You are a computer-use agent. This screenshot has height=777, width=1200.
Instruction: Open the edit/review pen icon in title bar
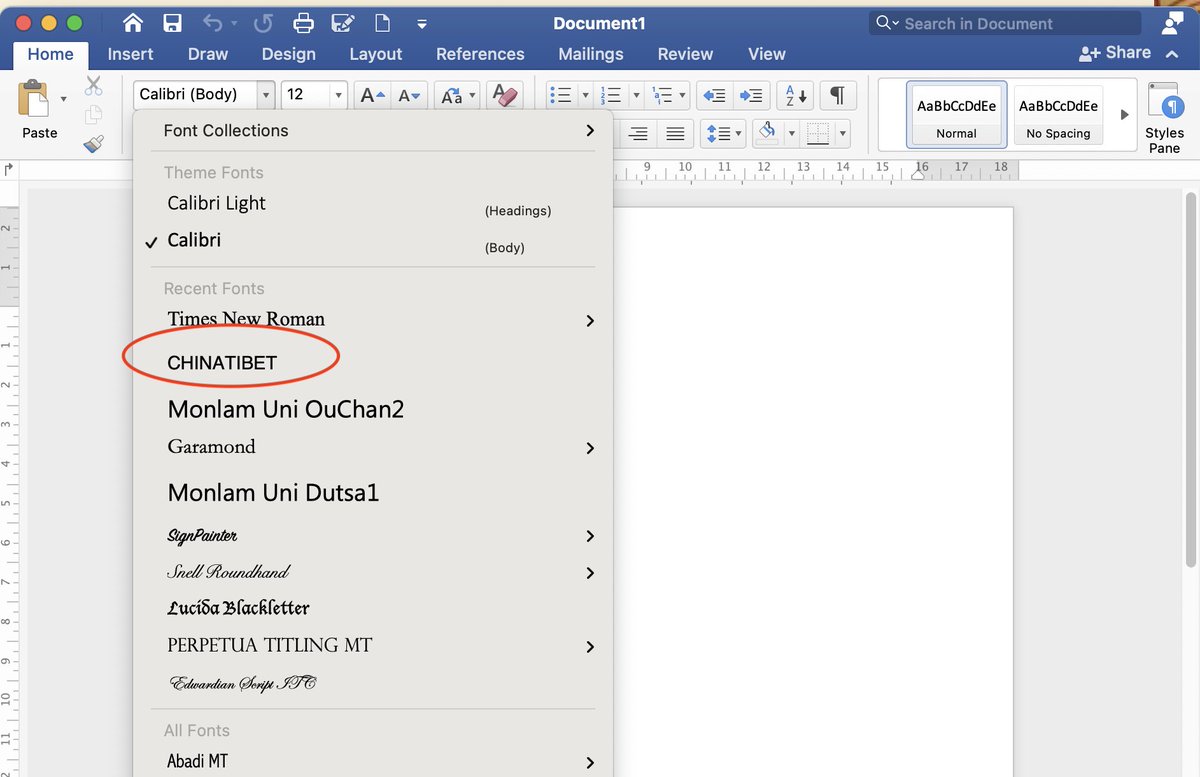coord(343,23)
